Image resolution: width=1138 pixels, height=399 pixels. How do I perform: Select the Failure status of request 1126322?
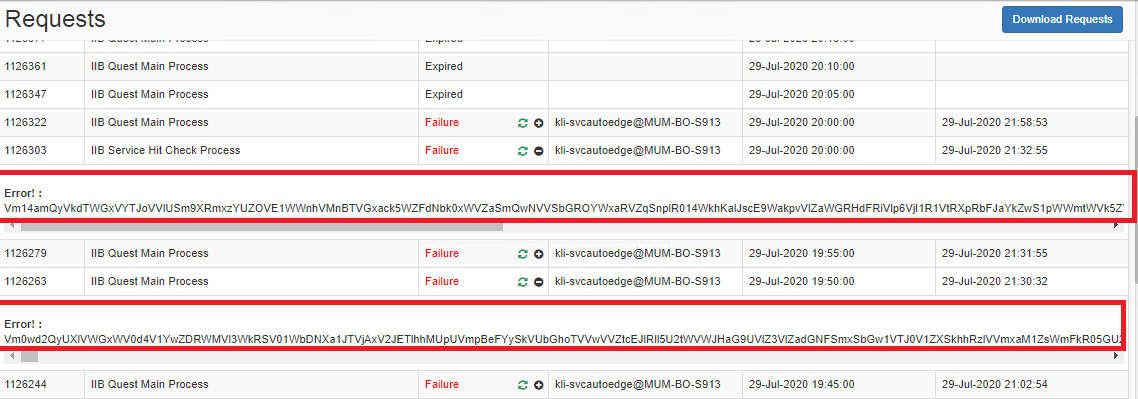[442, 123]
